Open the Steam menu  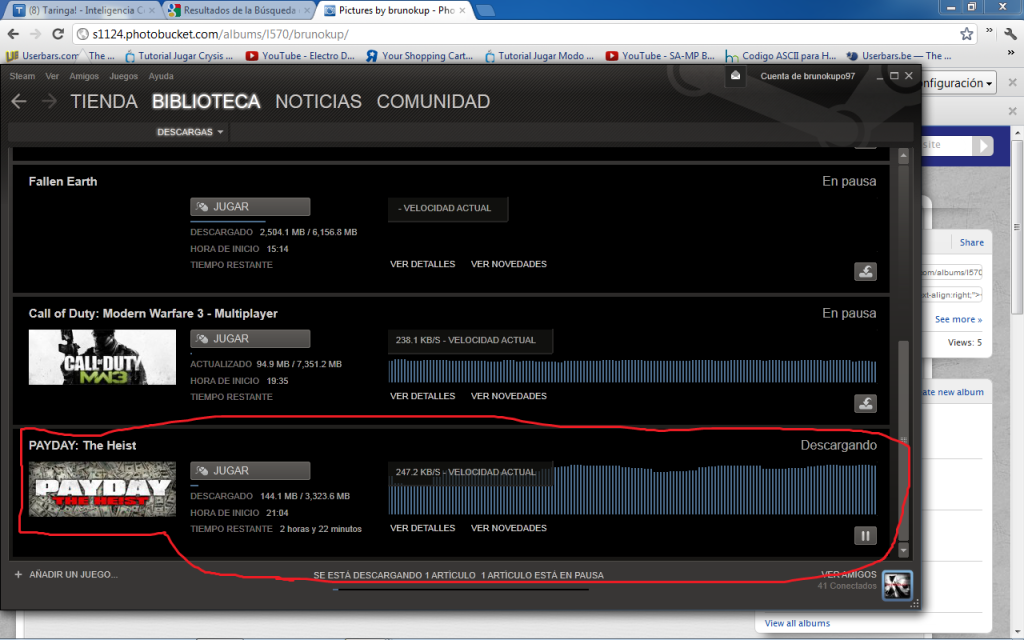22,76
